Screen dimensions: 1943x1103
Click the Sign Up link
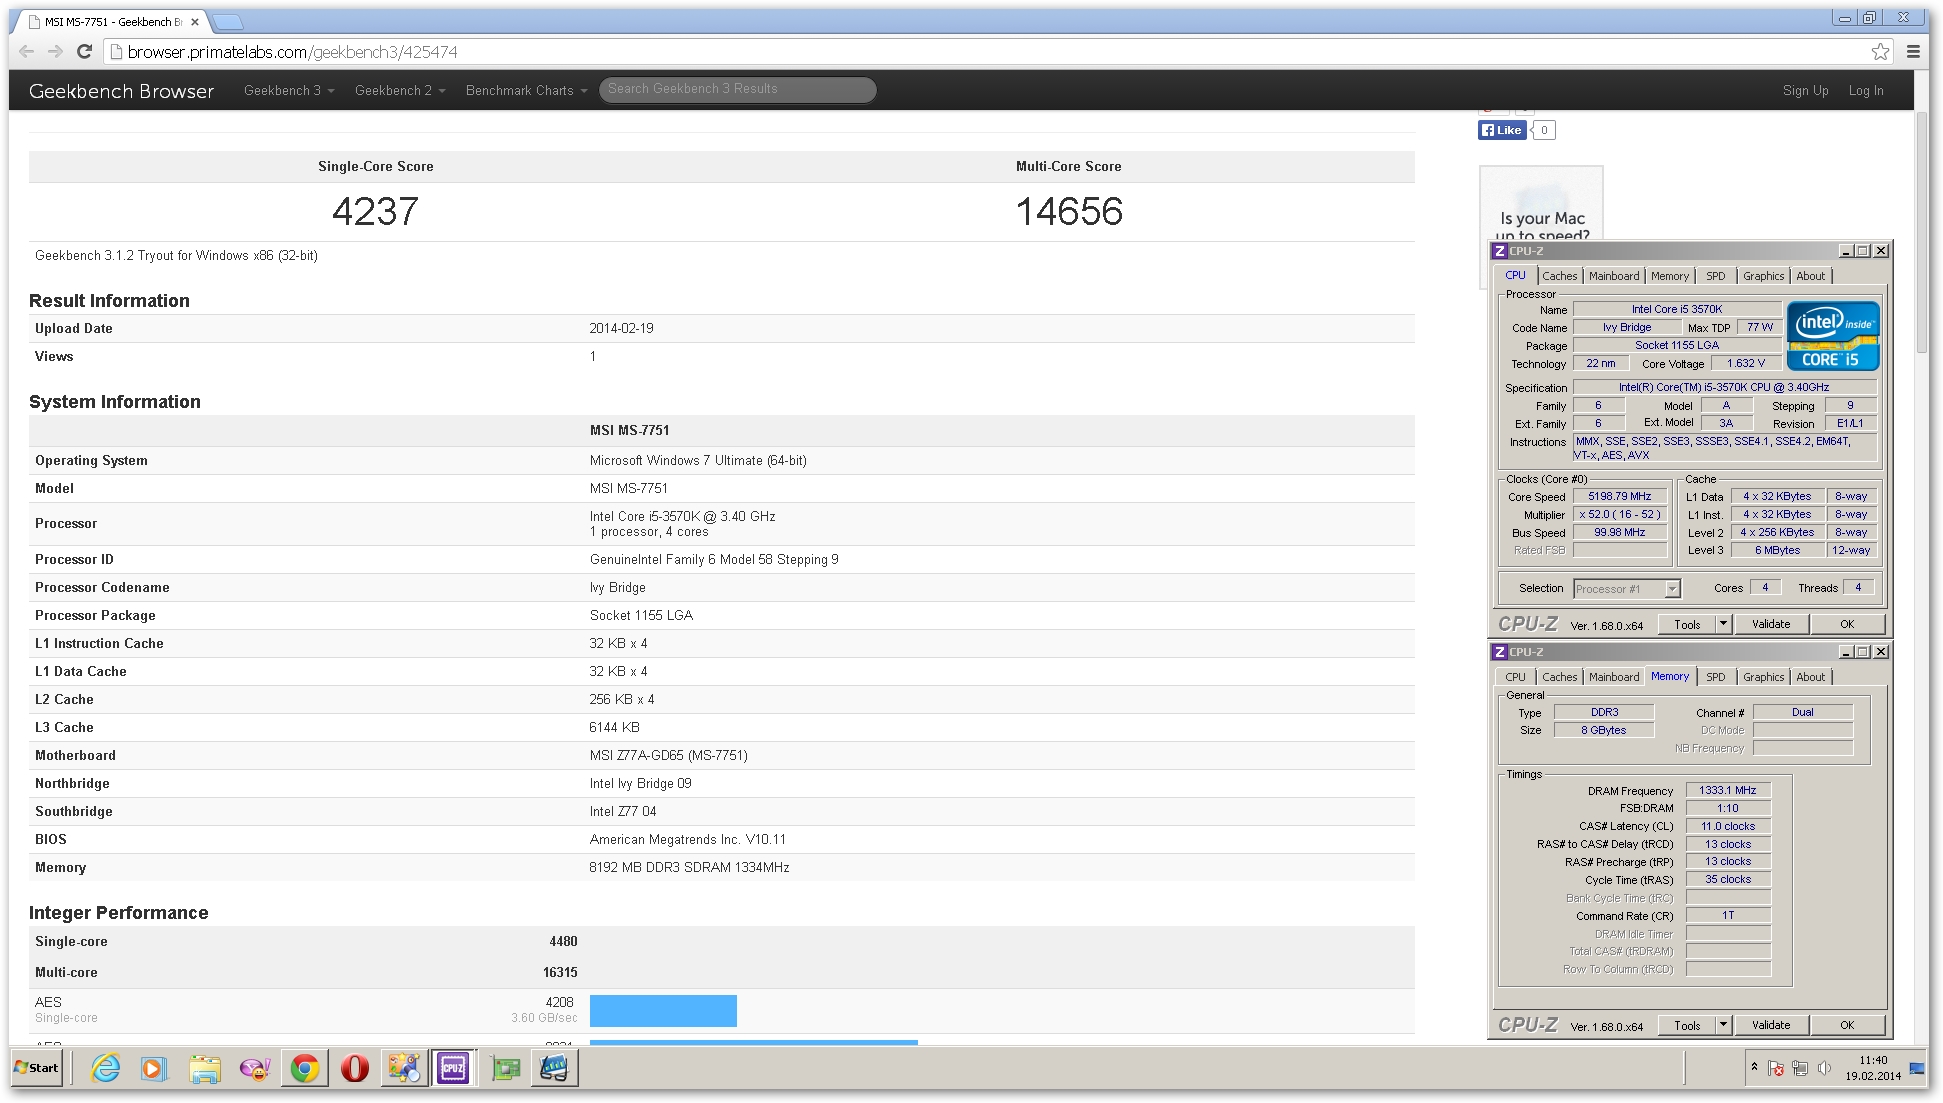pos(1805,90)
